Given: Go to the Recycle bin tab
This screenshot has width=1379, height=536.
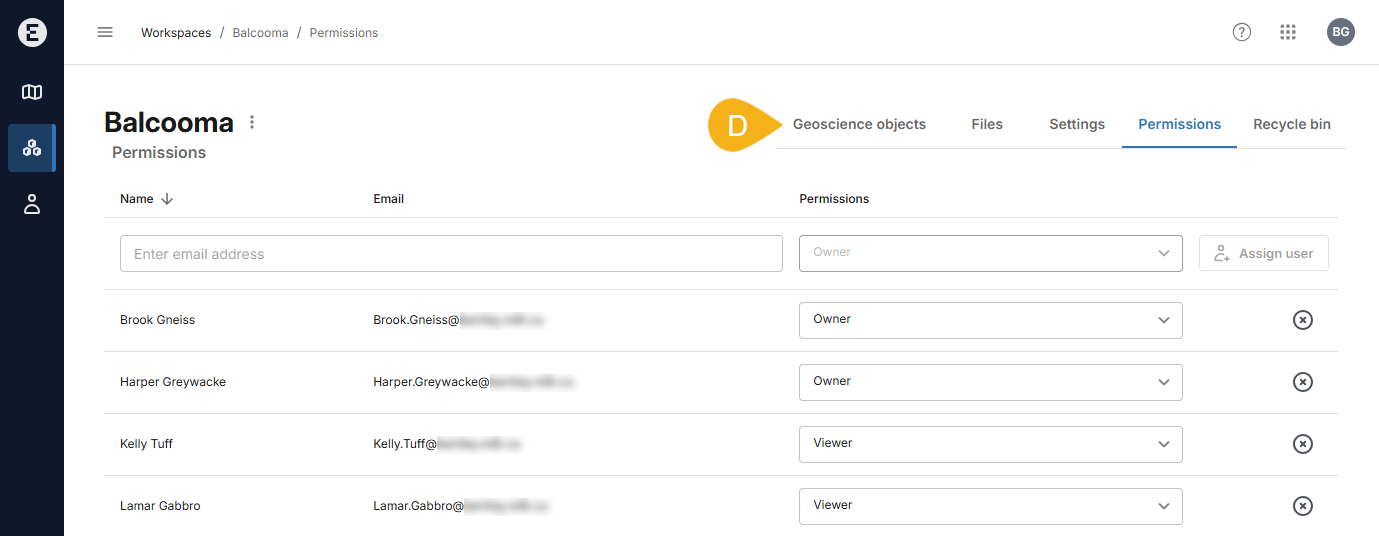Looking at the screenshot, I should click(1291, 125).
